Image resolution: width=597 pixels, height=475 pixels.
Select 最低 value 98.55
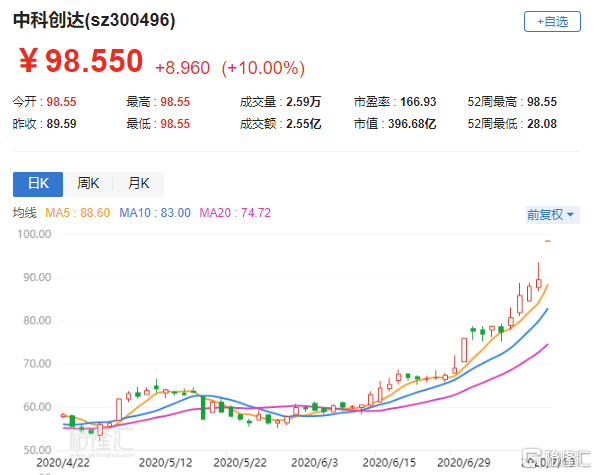tap(175, 124)
